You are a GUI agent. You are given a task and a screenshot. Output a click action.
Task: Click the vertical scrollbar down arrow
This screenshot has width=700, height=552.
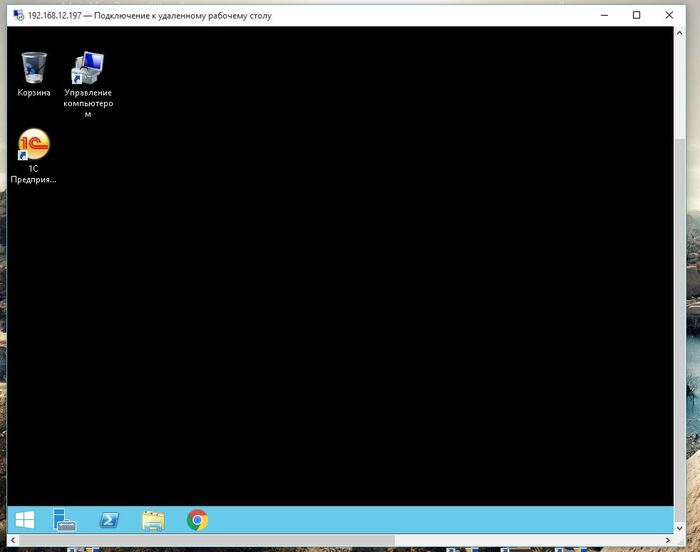(x=679, y=528)
